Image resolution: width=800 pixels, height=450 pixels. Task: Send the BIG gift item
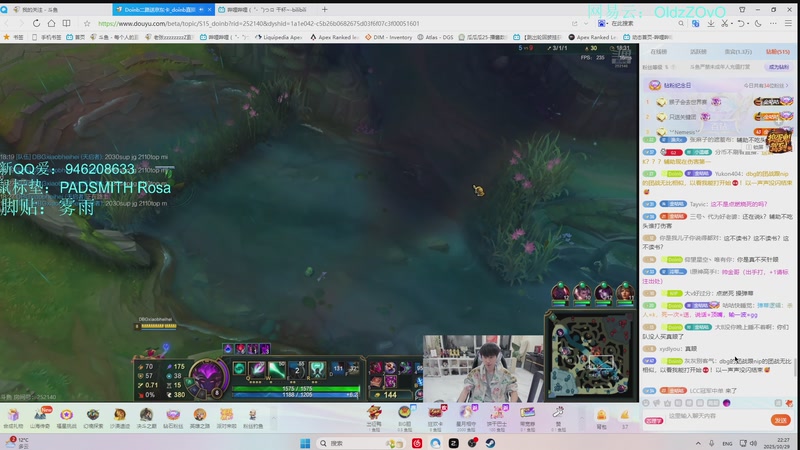point(405,418)
